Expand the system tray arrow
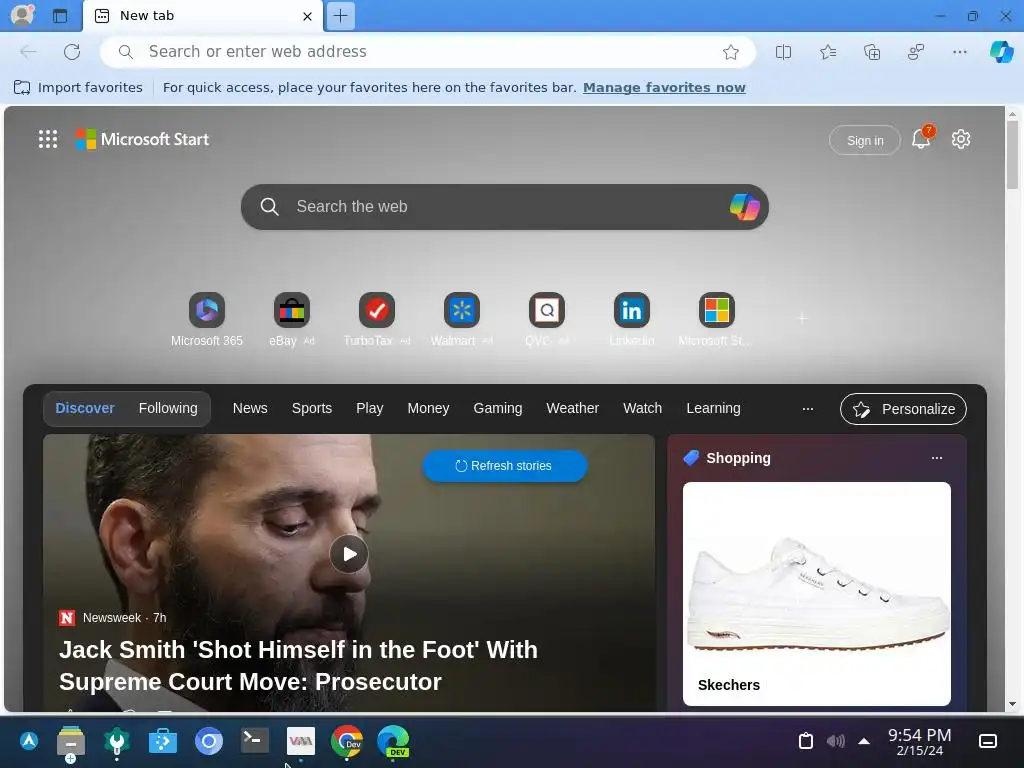Screen dimensions: 1024x768 (x=864, y=741)
